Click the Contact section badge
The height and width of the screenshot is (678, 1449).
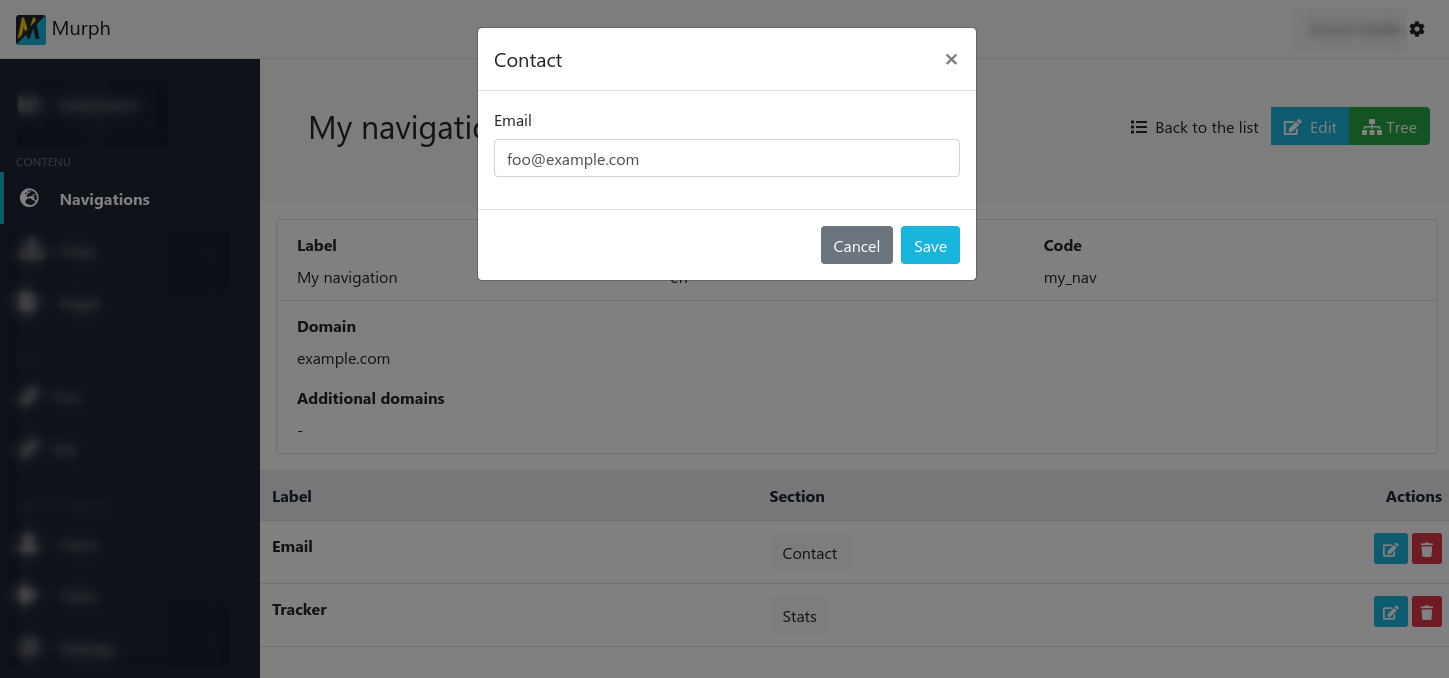809,553
